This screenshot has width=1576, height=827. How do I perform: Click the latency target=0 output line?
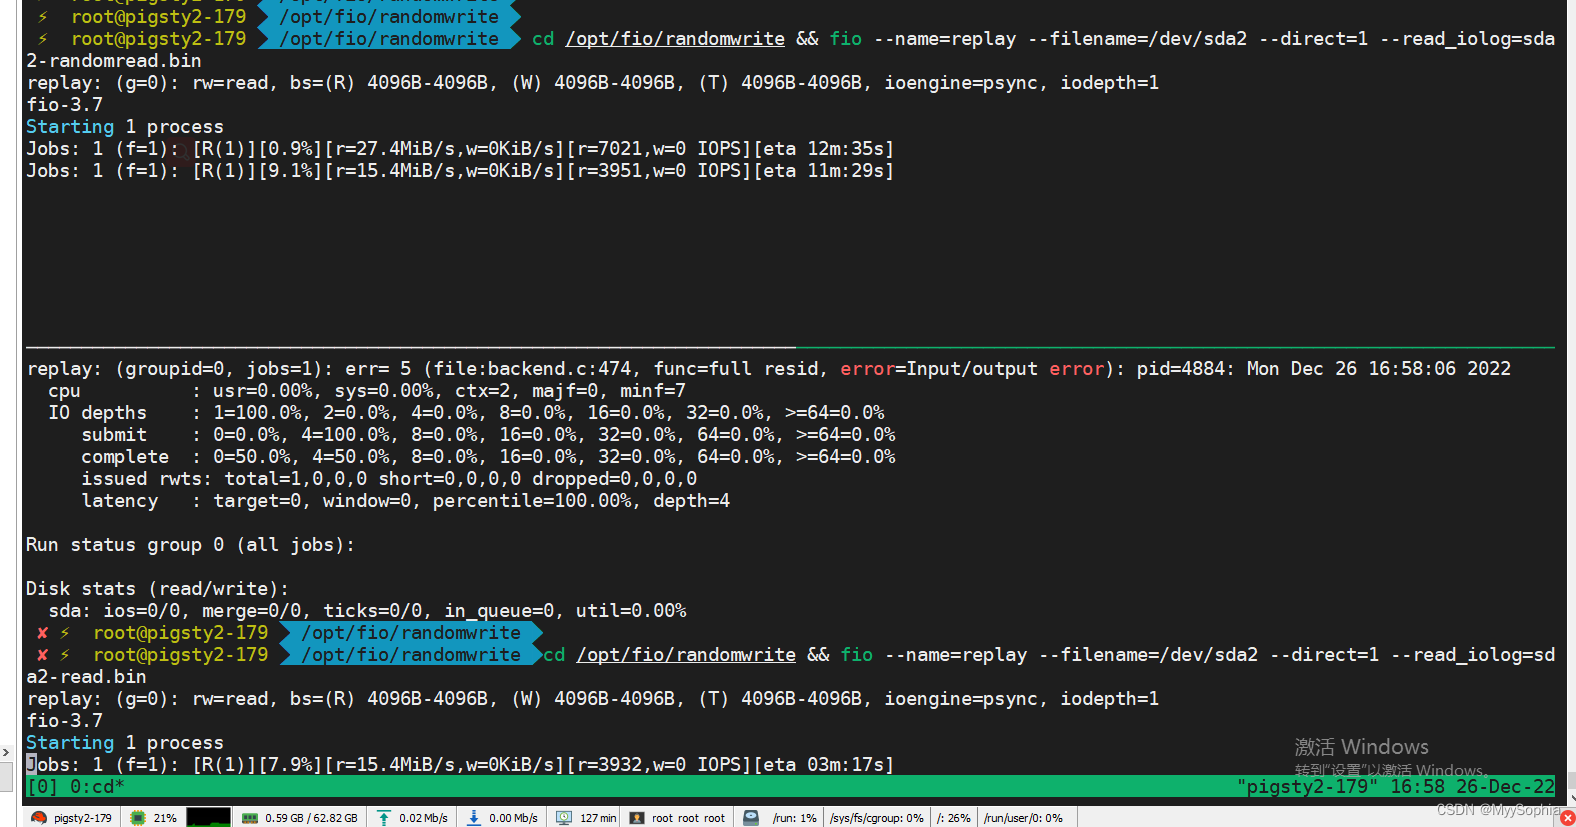pos(405,501)
